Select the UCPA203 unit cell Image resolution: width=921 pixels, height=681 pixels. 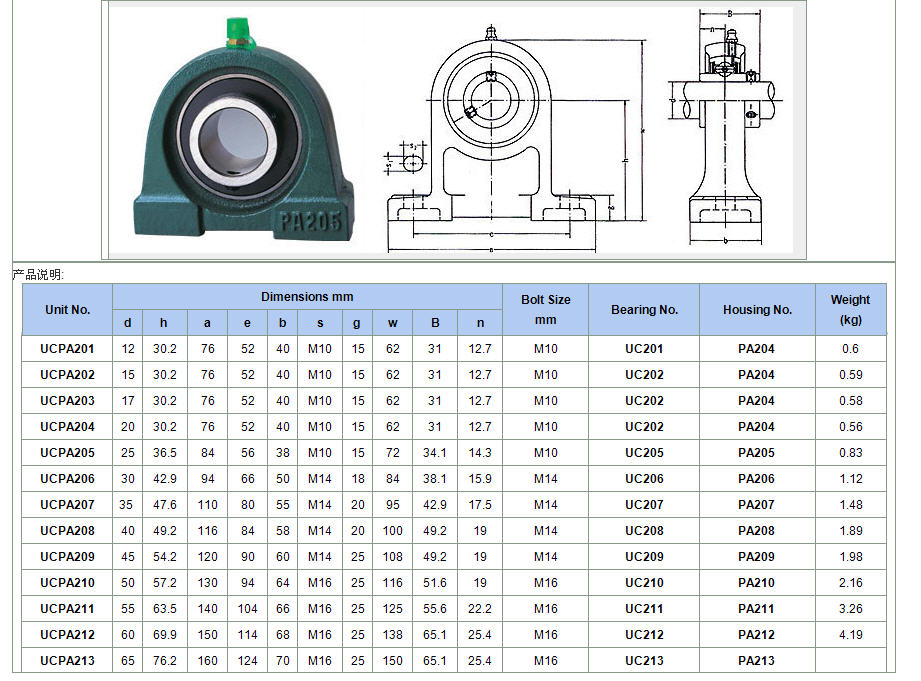coord(68,400)
